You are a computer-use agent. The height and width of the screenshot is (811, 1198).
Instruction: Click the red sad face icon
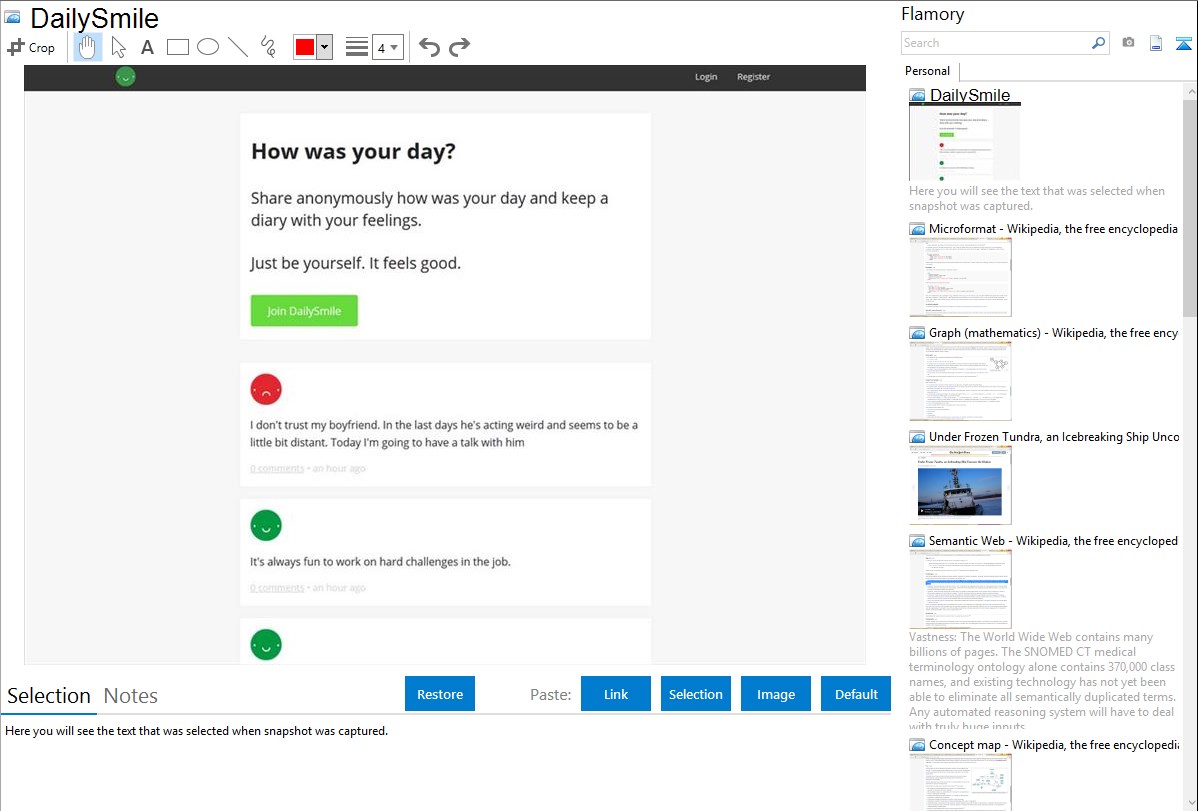tap(266, 390)
